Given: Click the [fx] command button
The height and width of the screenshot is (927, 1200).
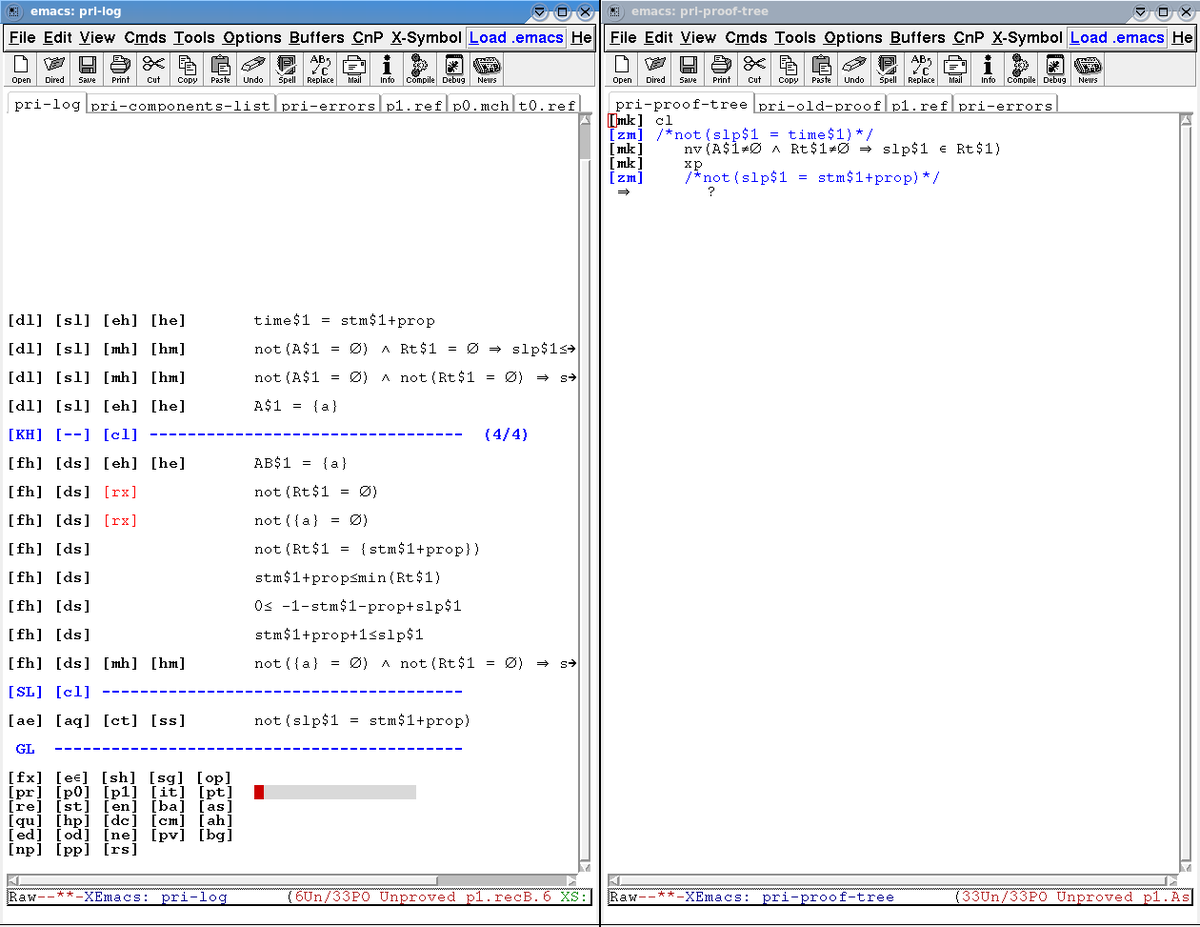Looking at the screenshot, I should (24, 777).
